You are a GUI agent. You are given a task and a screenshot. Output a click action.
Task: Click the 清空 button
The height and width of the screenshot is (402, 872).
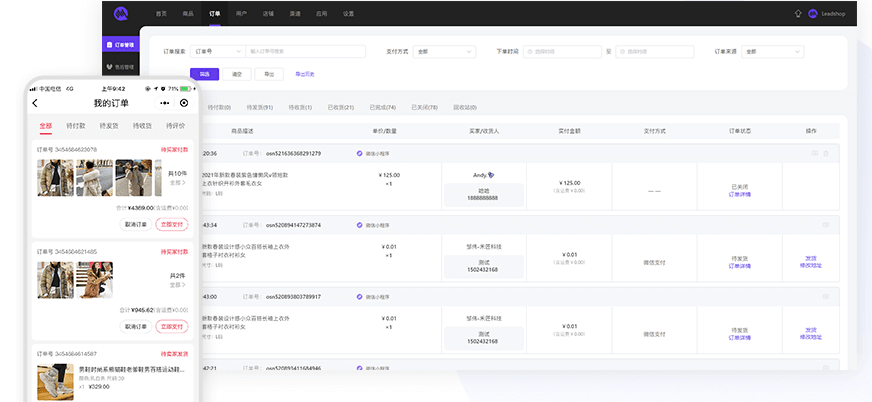(237, 74)
